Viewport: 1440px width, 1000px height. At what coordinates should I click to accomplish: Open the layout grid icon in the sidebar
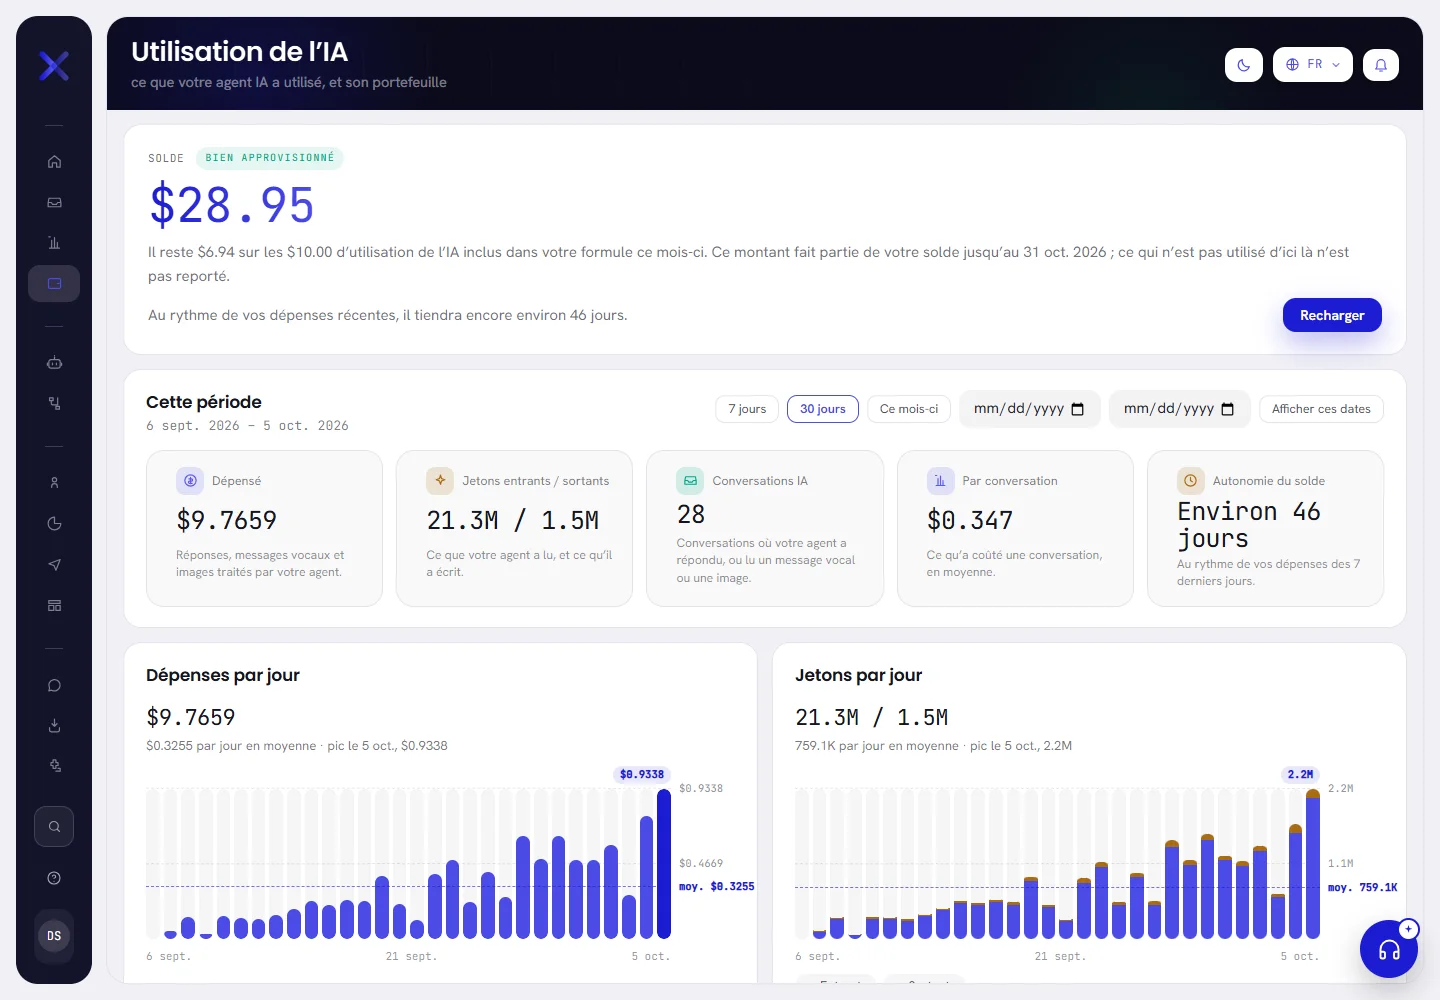[54, 605]
